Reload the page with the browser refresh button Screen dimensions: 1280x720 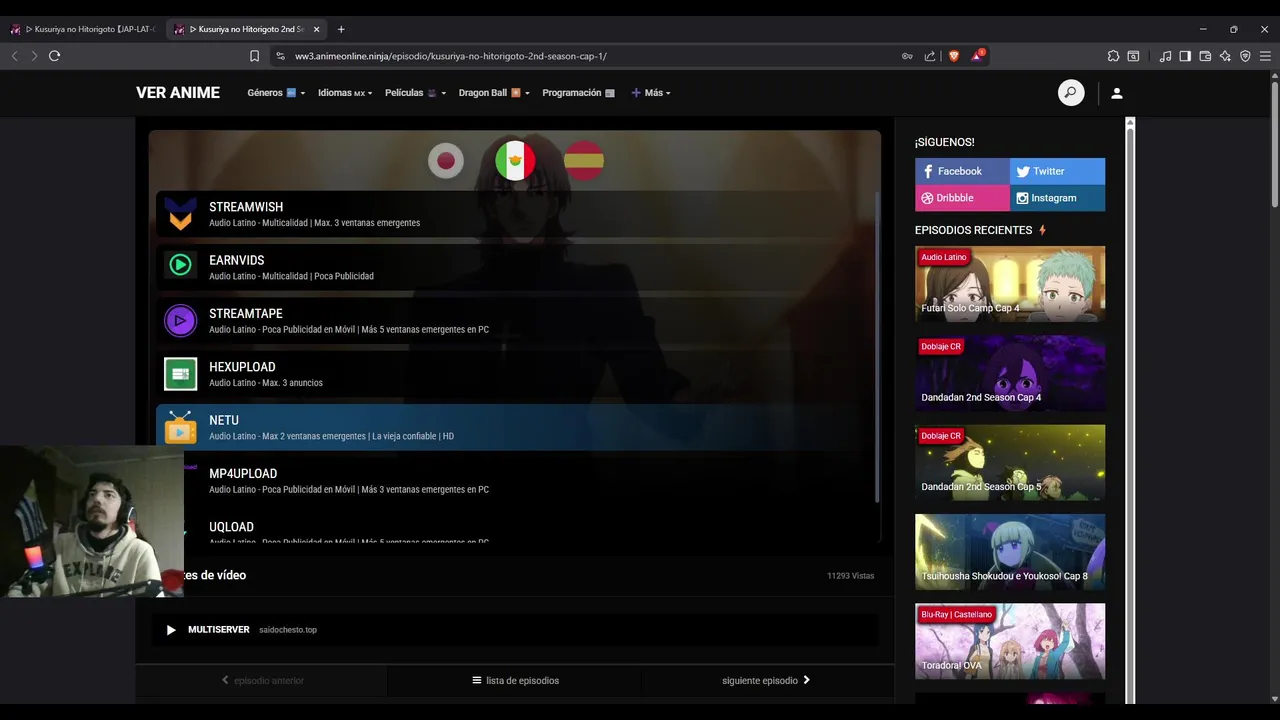tap(55, 56)
